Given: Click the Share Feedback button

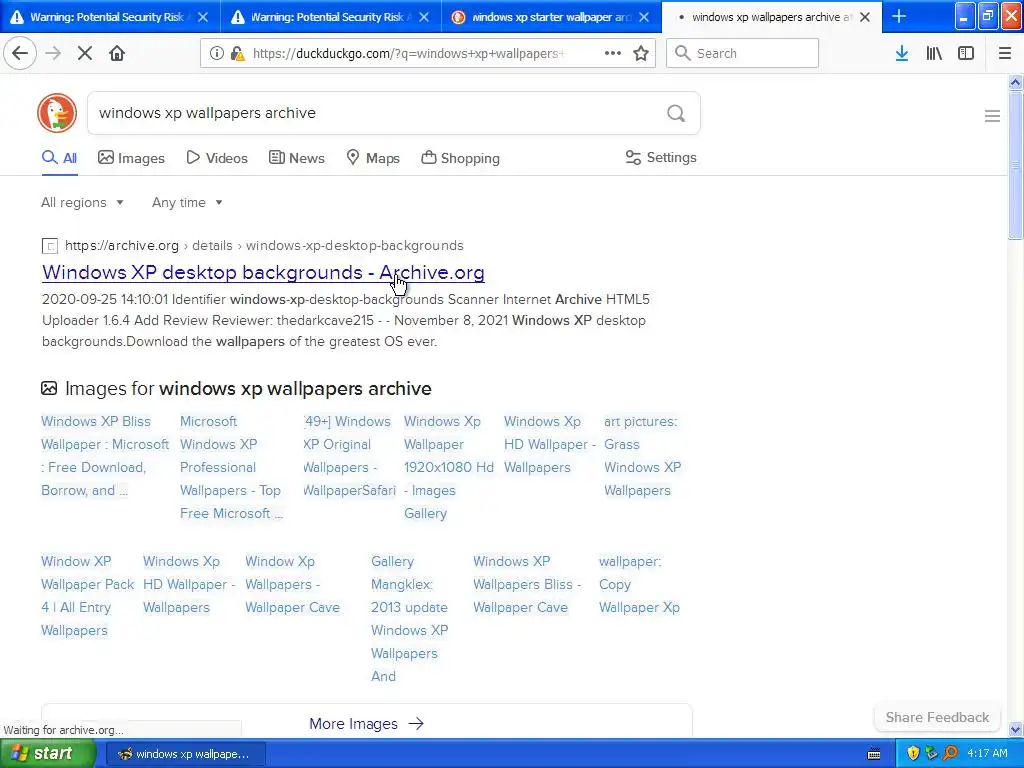Looking at the screenshot, I should pos(937,717).
